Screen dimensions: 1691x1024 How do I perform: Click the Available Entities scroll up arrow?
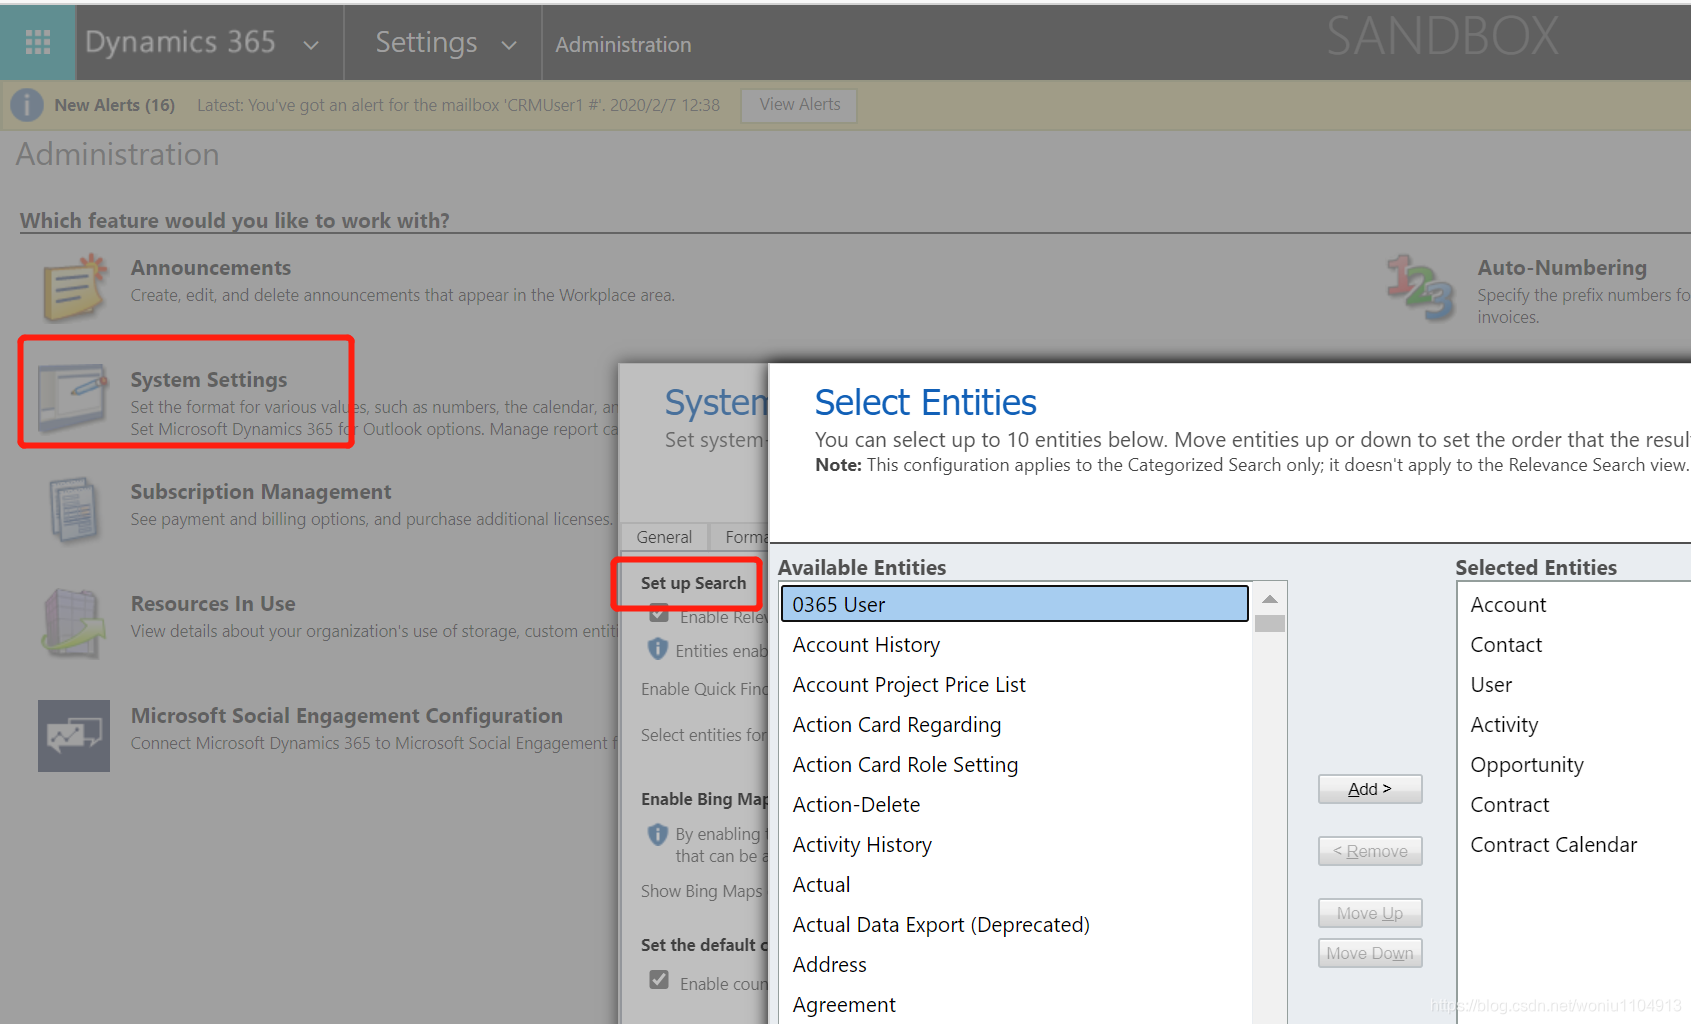coord(1270,598)
